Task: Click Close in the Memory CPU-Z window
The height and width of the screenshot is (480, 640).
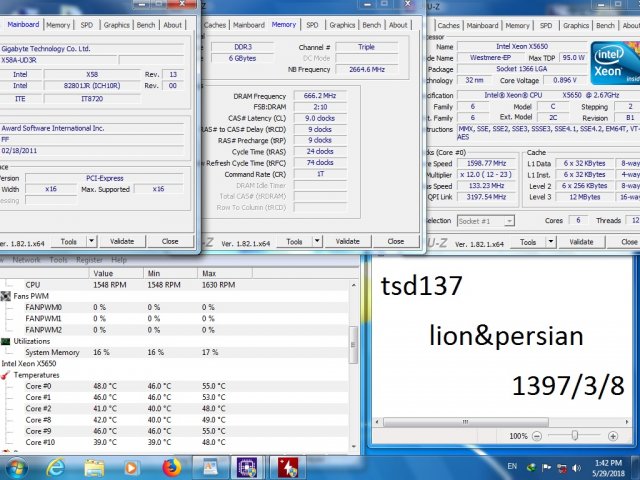Action: pyautogui.click(x=396, y=241)
